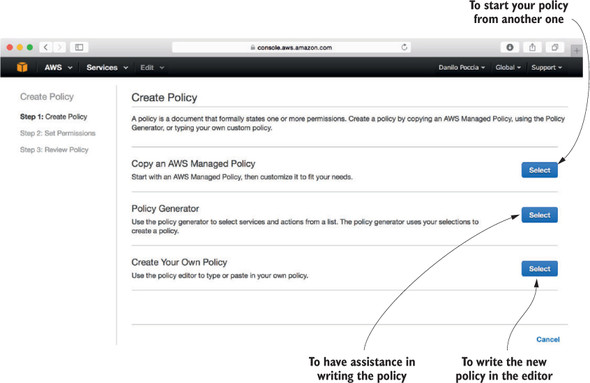Show all tabs icon in Safari
The width and height of the screenshot is (590, 383).
555,47
